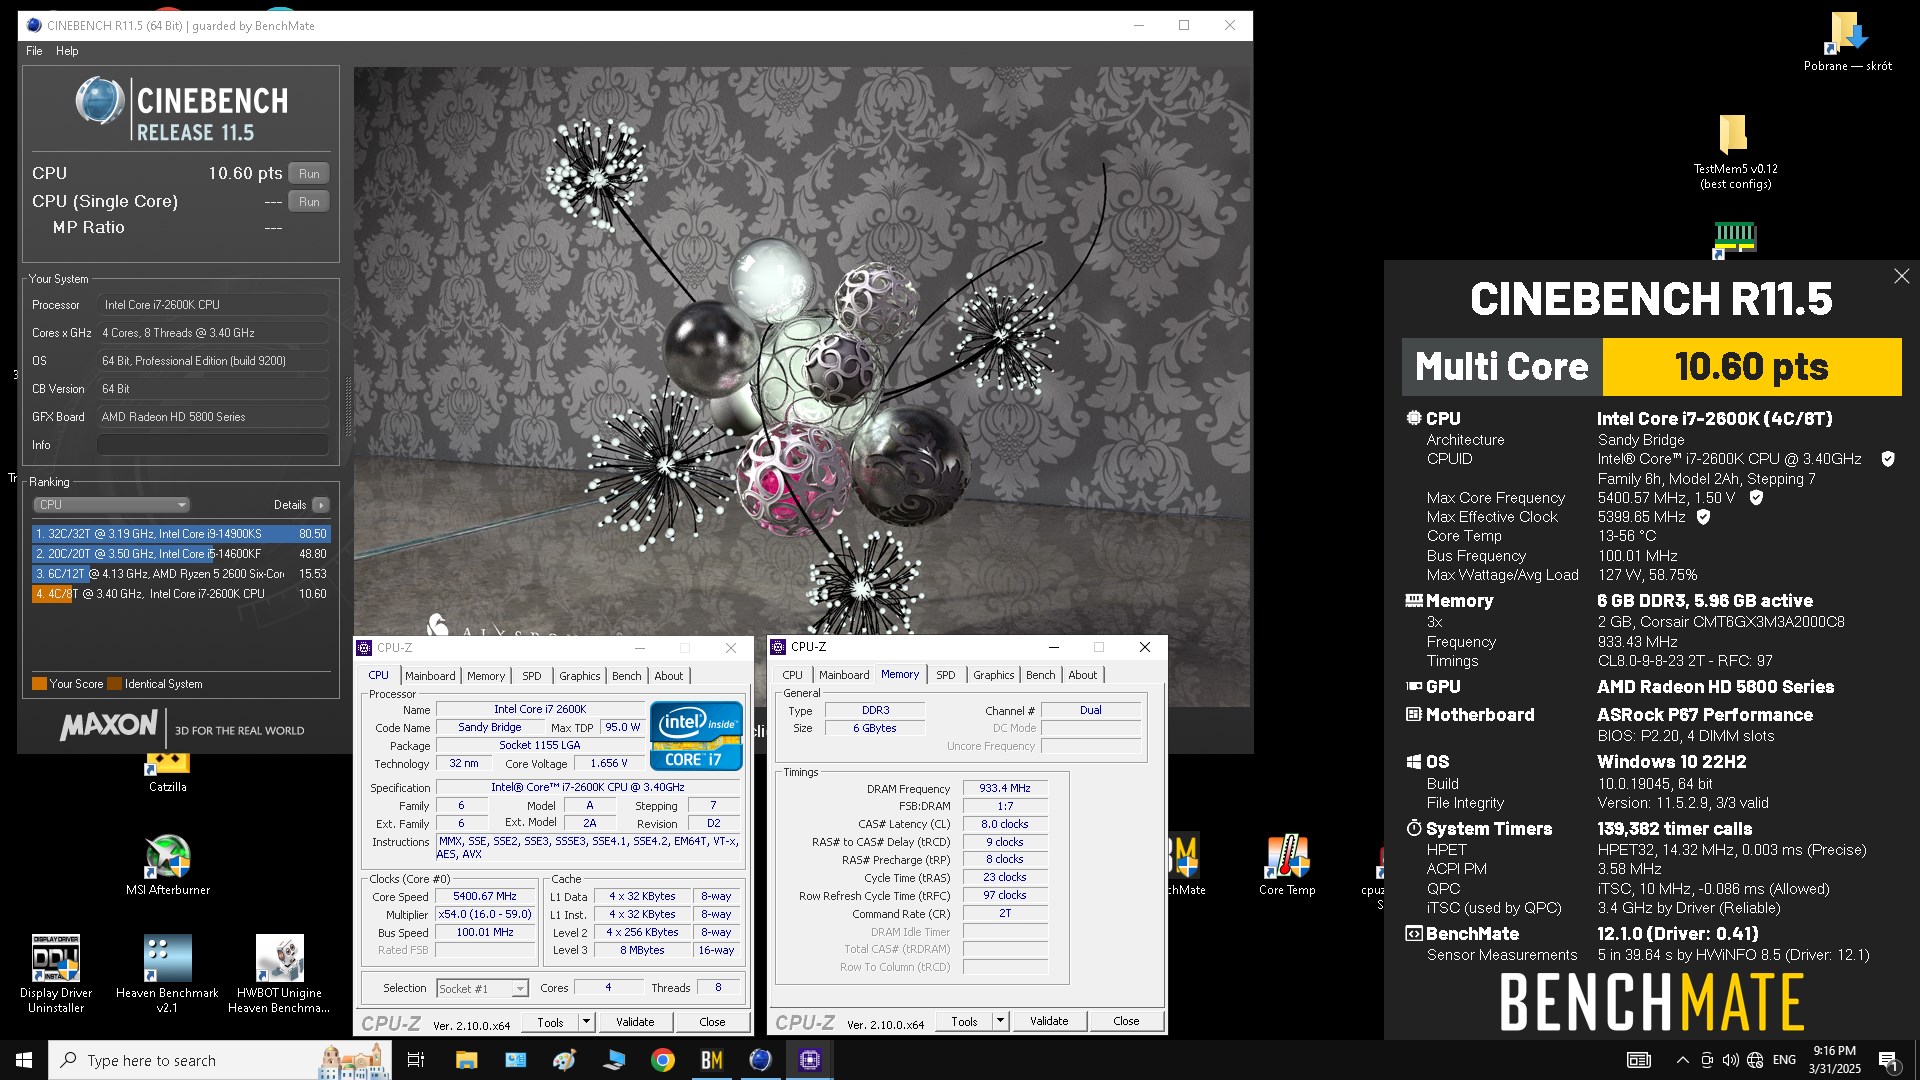Click the Max Effective Clock shield icon
This screenshot has width=1920, height=1080.
tap(1703, 517)
